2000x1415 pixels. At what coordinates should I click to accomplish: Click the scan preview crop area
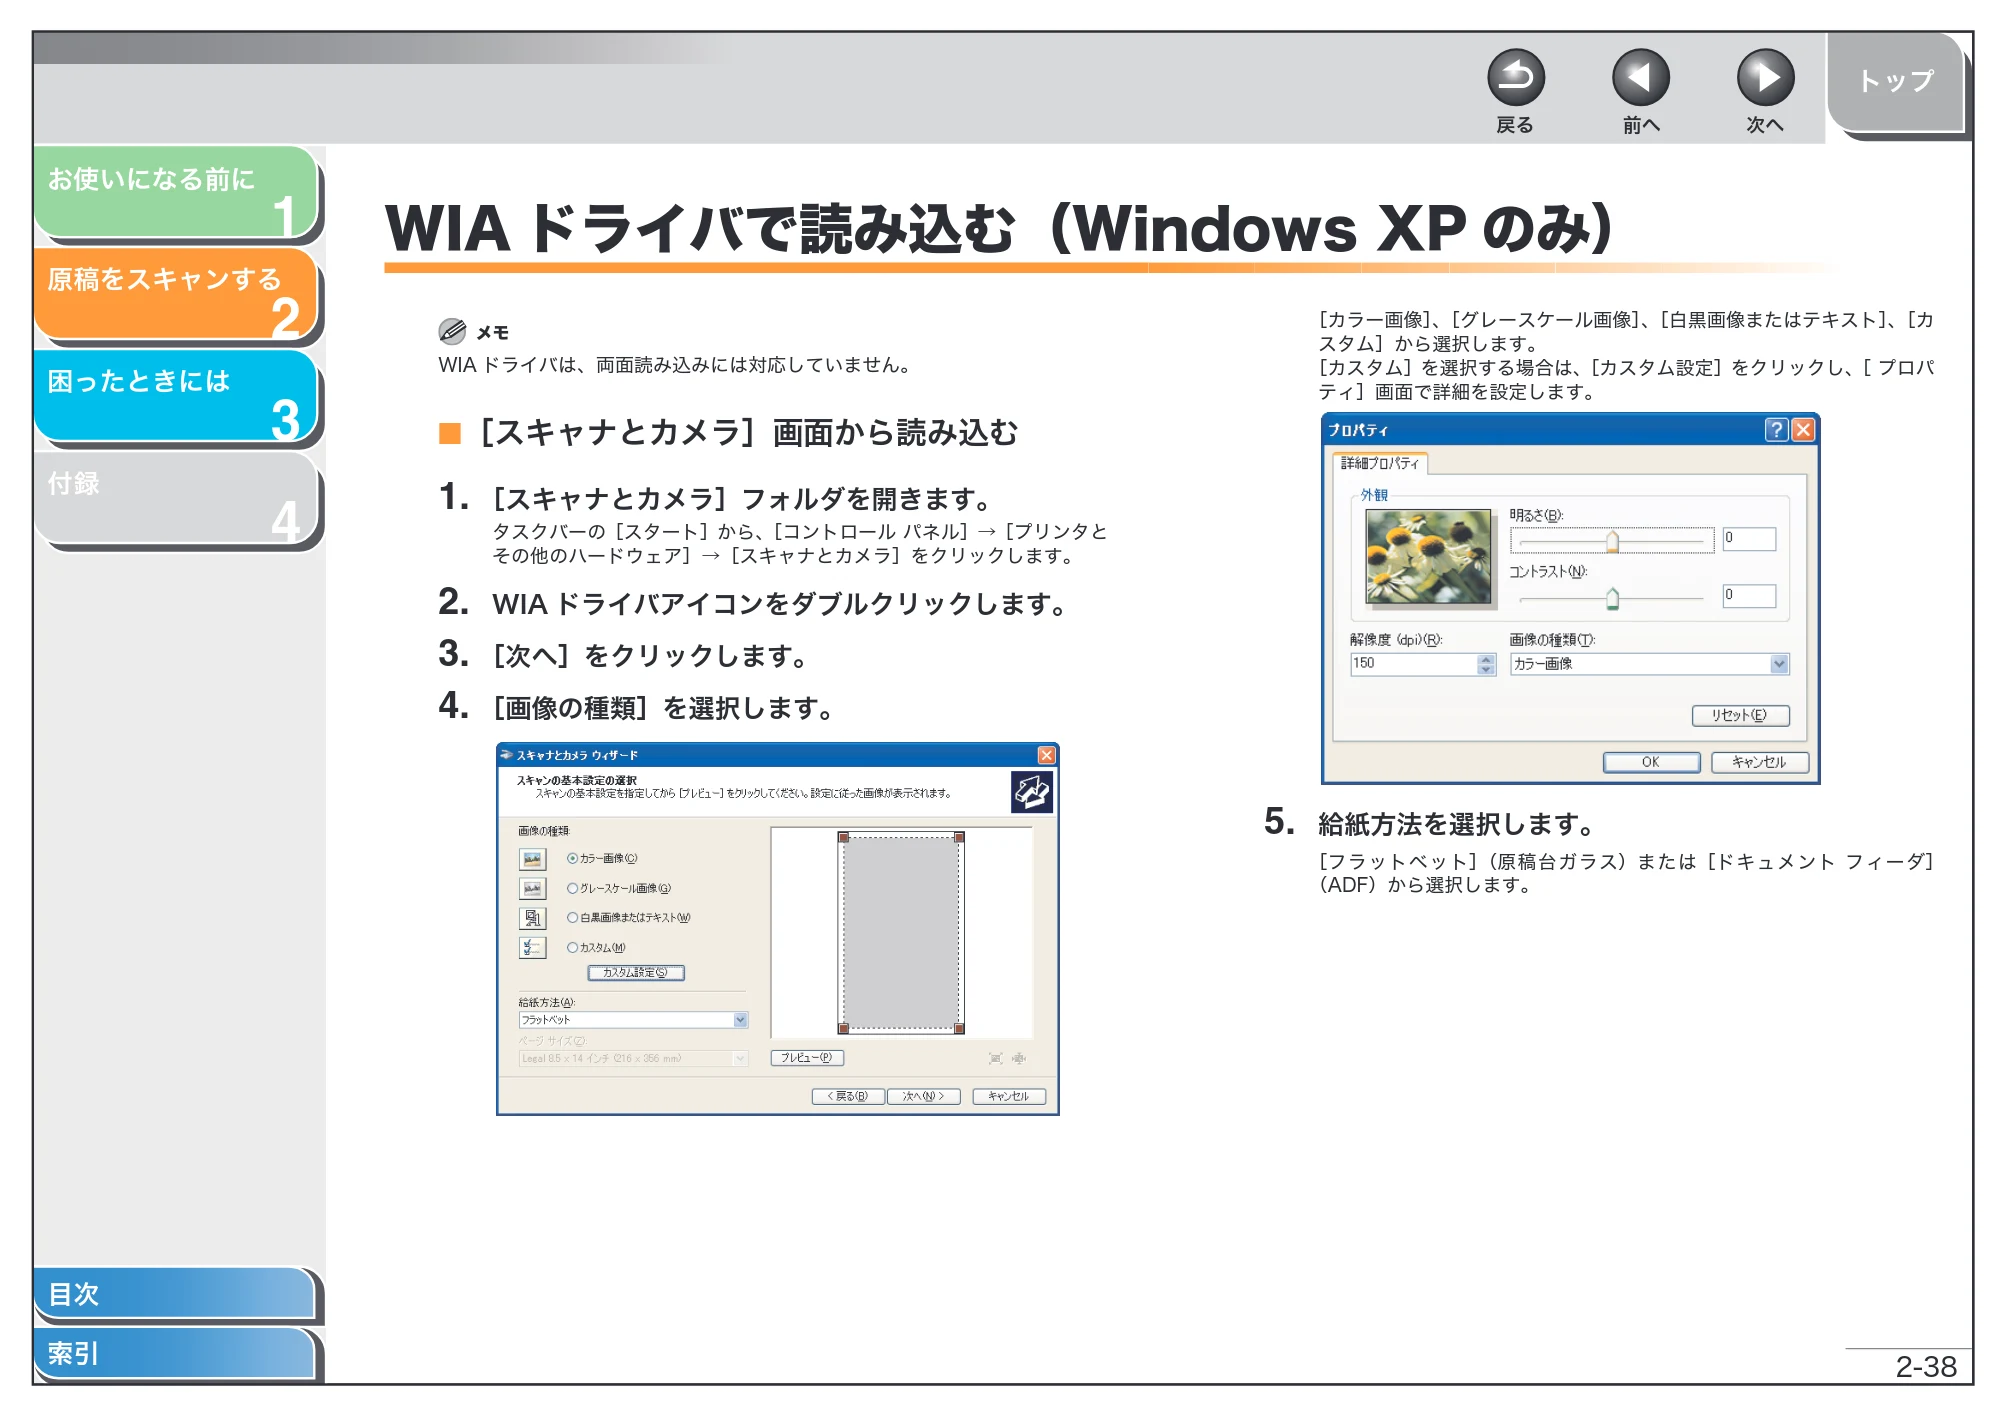click(x=901, y=932)
